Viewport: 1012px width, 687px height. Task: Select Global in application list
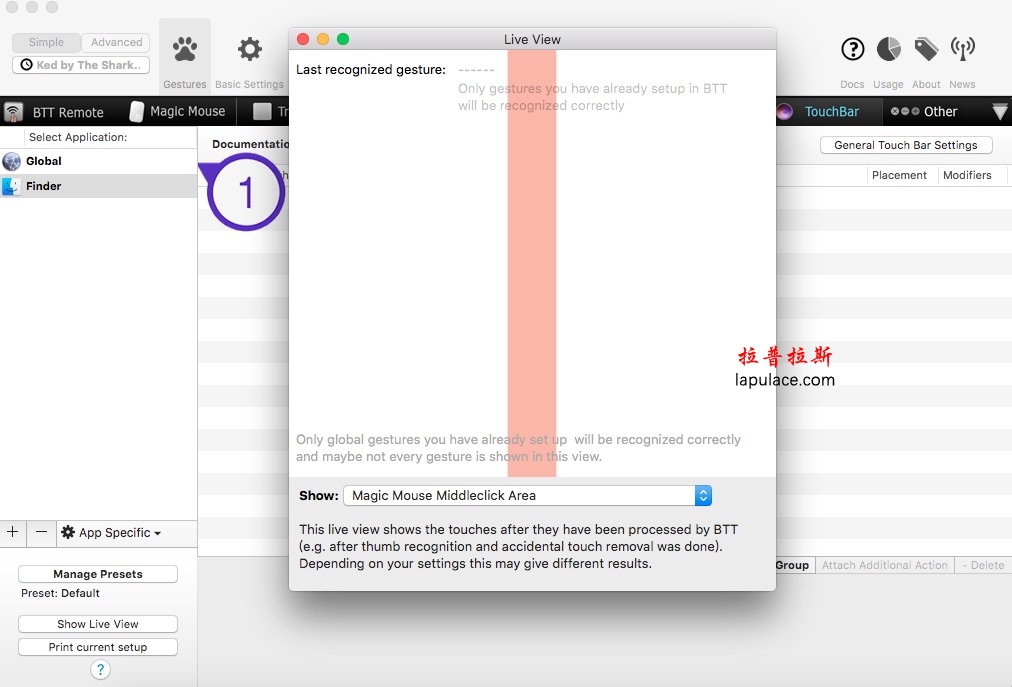pyautogui.click(x=99, y=161)
